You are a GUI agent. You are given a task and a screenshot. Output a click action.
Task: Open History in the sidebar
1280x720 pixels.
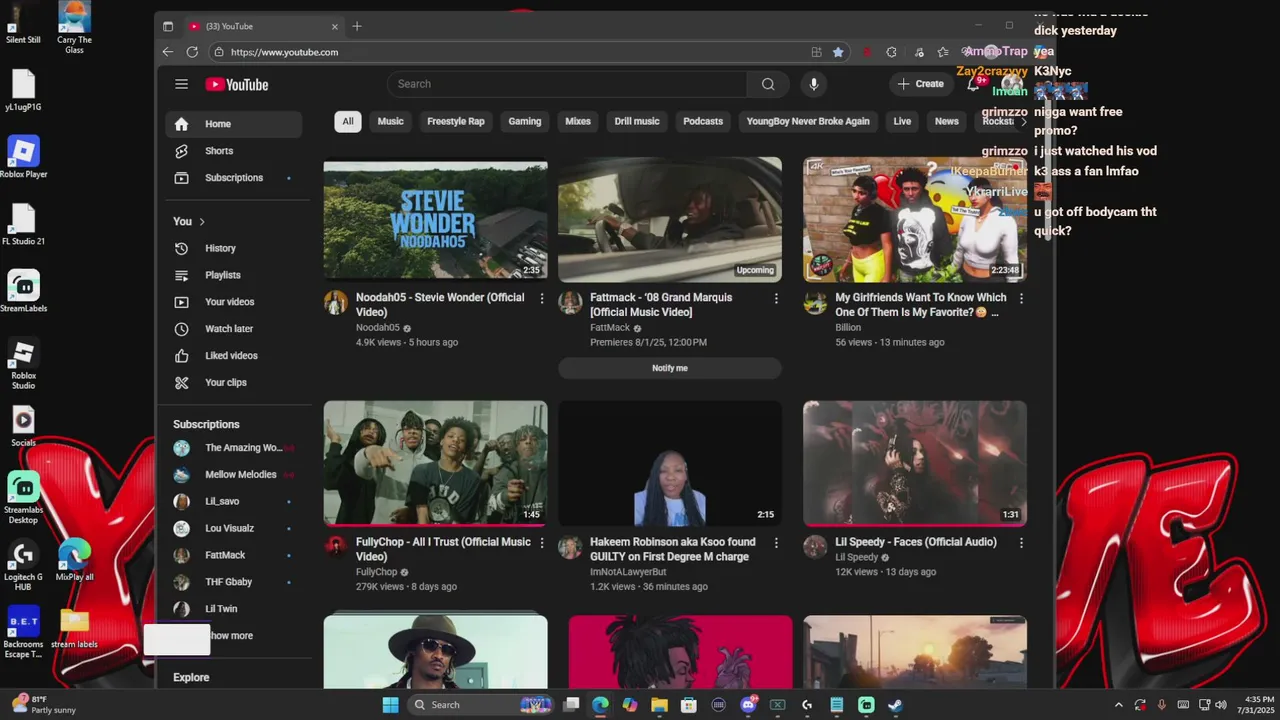[x=234, y=248]
